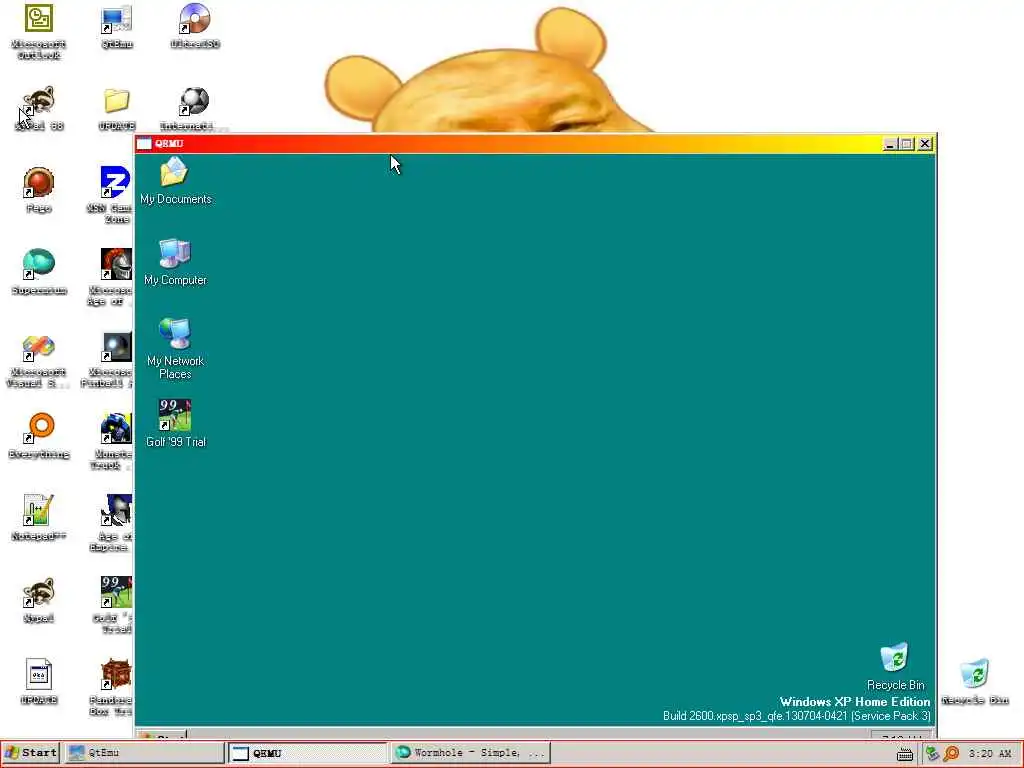The height and width of the screenshot is (768, 1024).
Task: Minimize the QEMU window
Action: click(889, 144)
